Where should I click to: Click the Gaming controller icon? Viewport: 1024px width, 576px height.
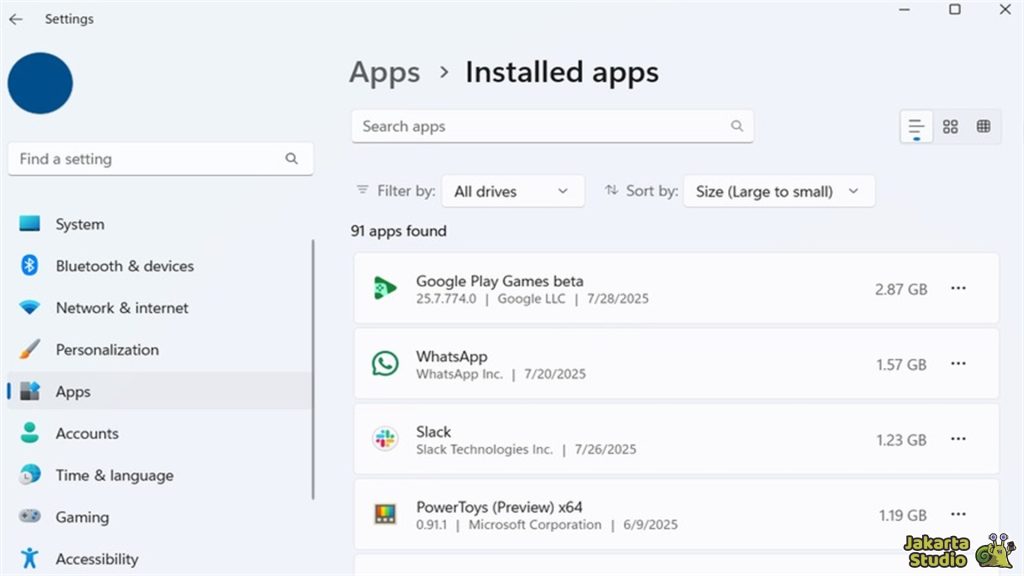29,517
